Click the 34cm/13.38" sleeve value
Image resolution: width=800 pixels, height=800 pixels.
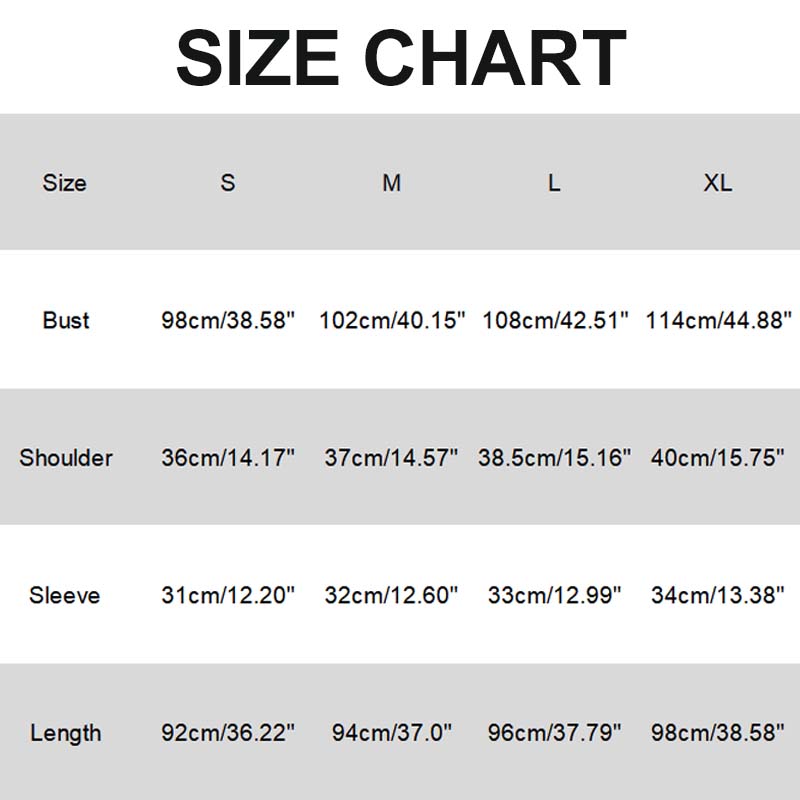[x=718, y=595]
